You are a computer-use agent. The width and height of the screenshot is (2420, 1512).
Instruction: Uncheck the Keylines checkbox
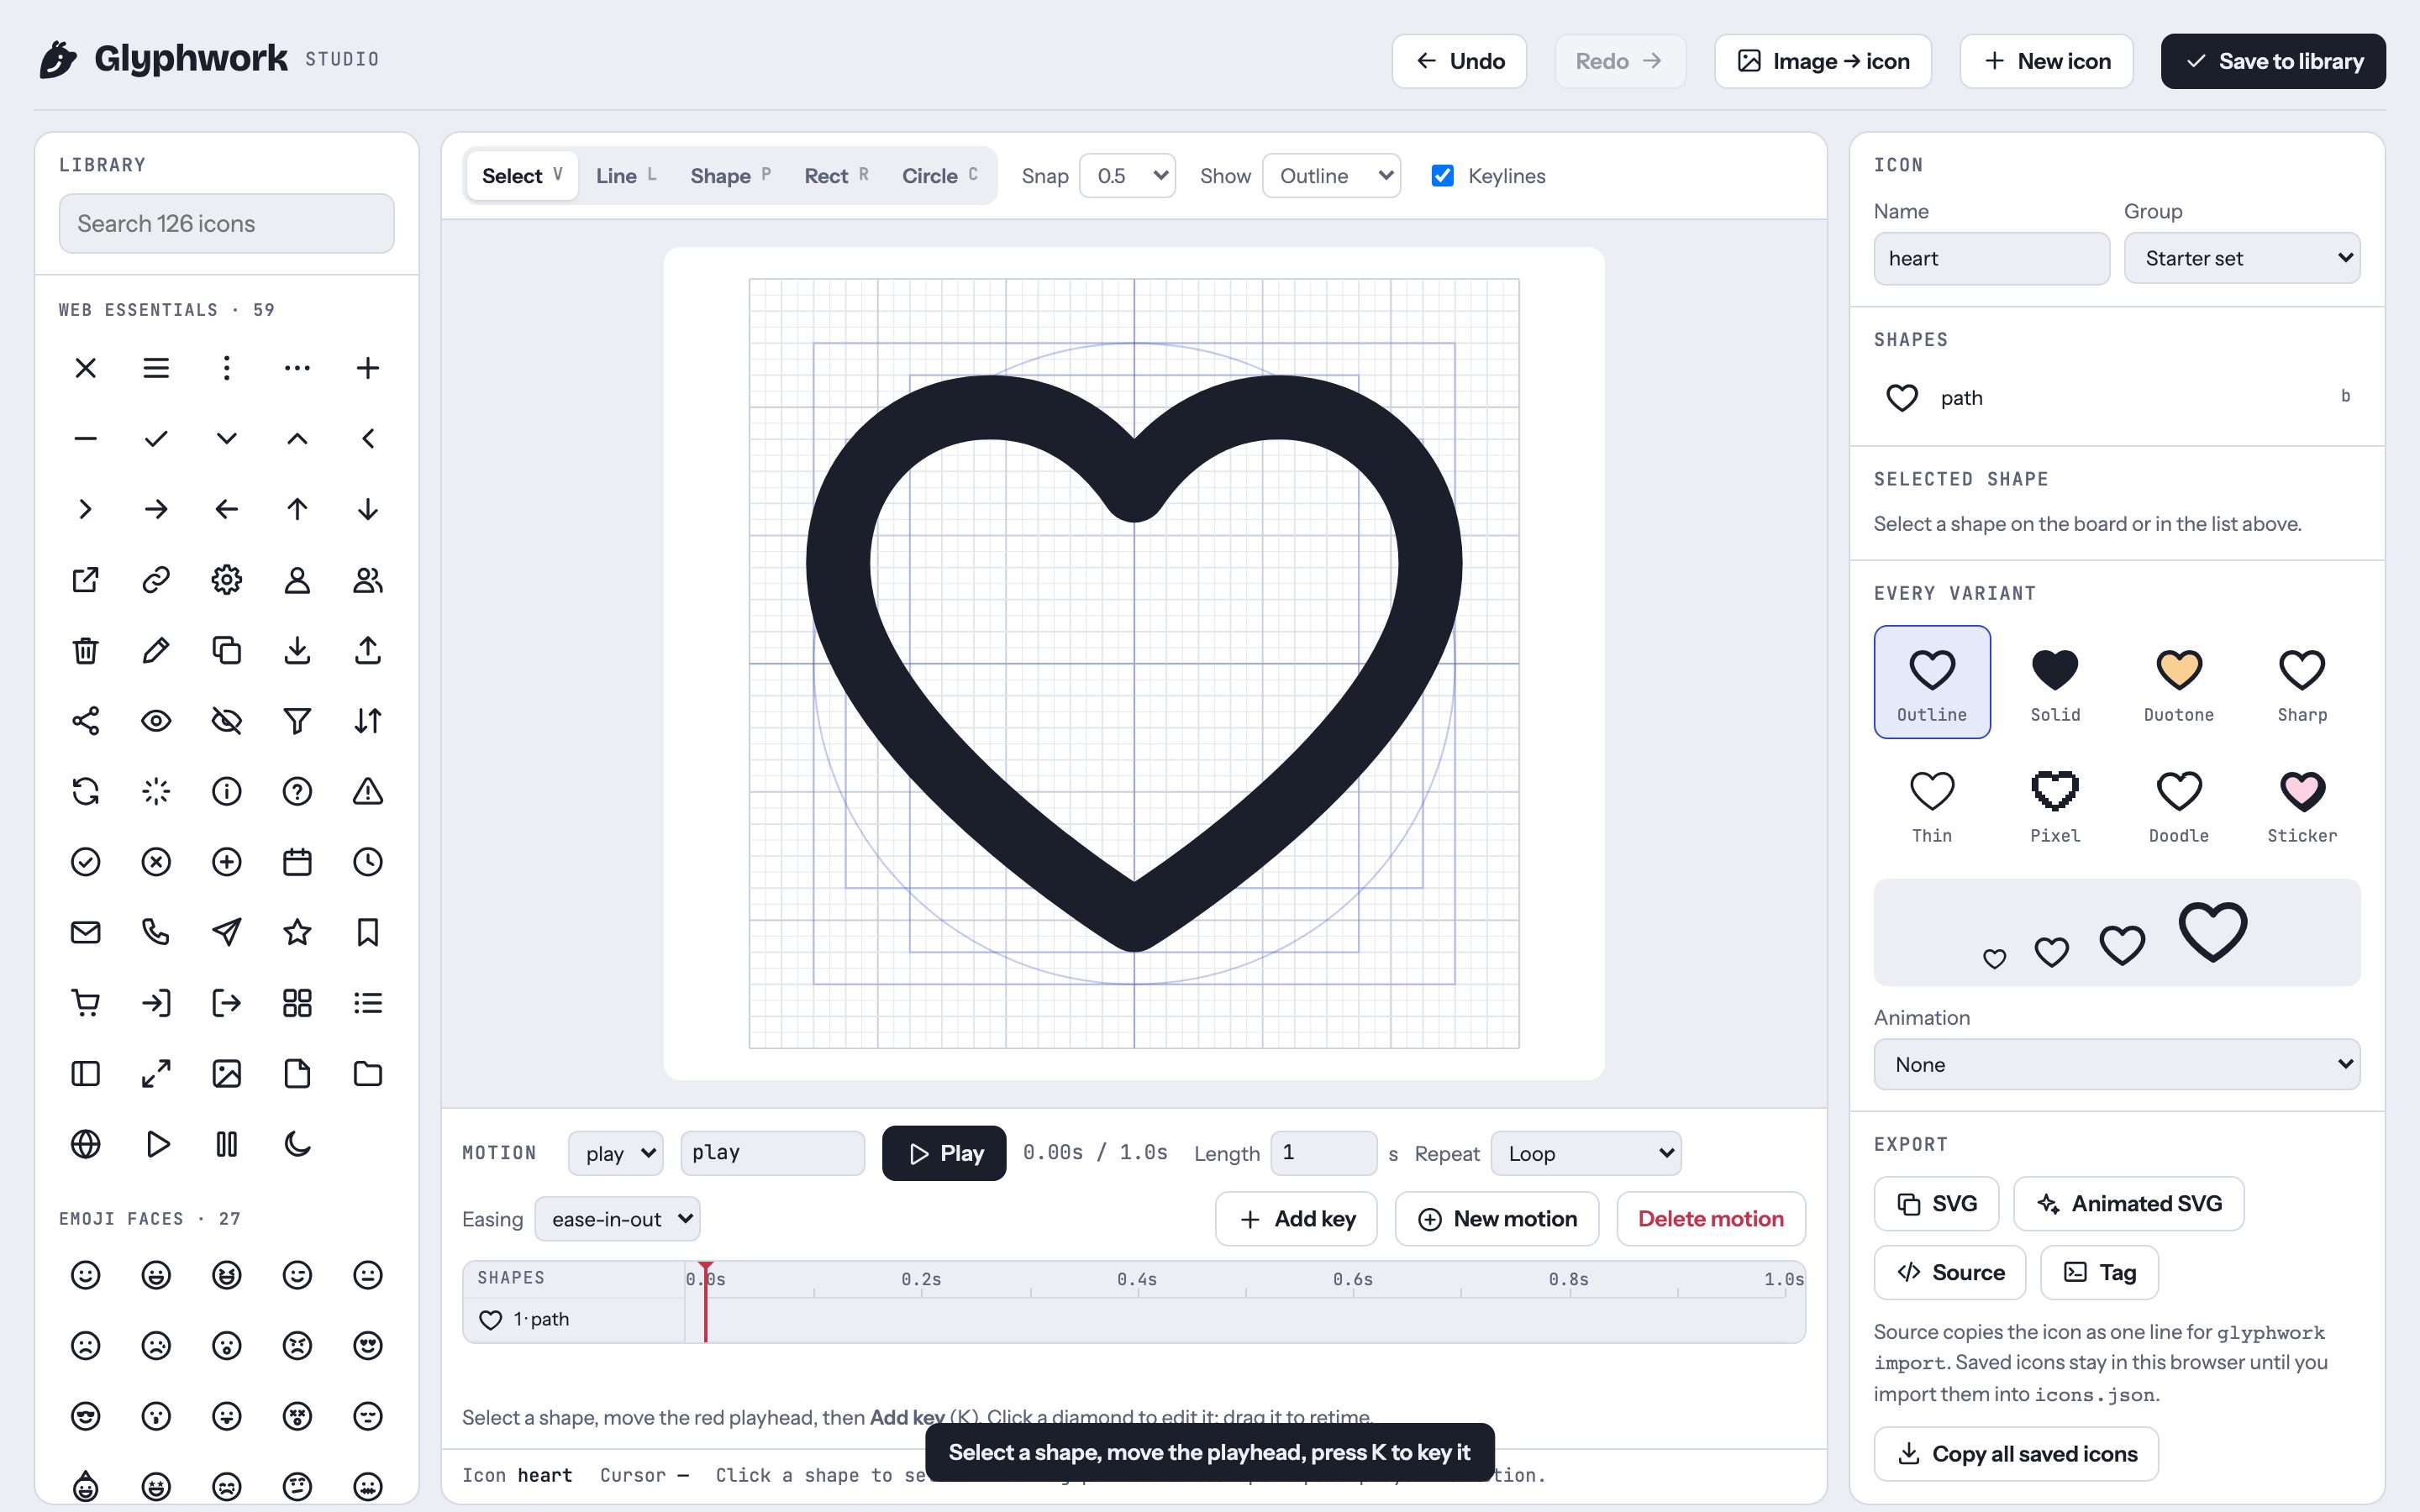(x=1442, y=176)
